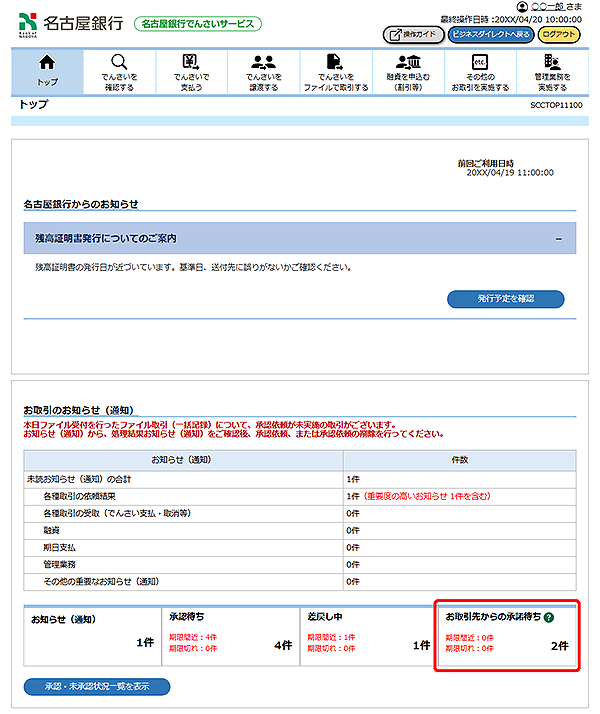600x714 pixels.
Task: Click the 名古屋銀行 logo
Action: coord(68,22)
